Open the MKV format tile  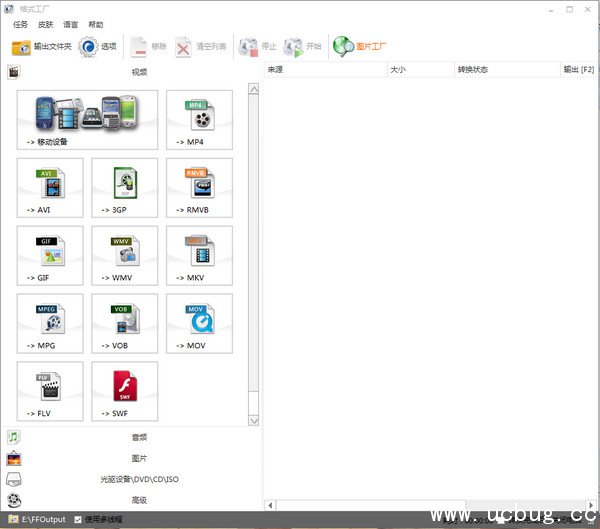tap(199, 255)
